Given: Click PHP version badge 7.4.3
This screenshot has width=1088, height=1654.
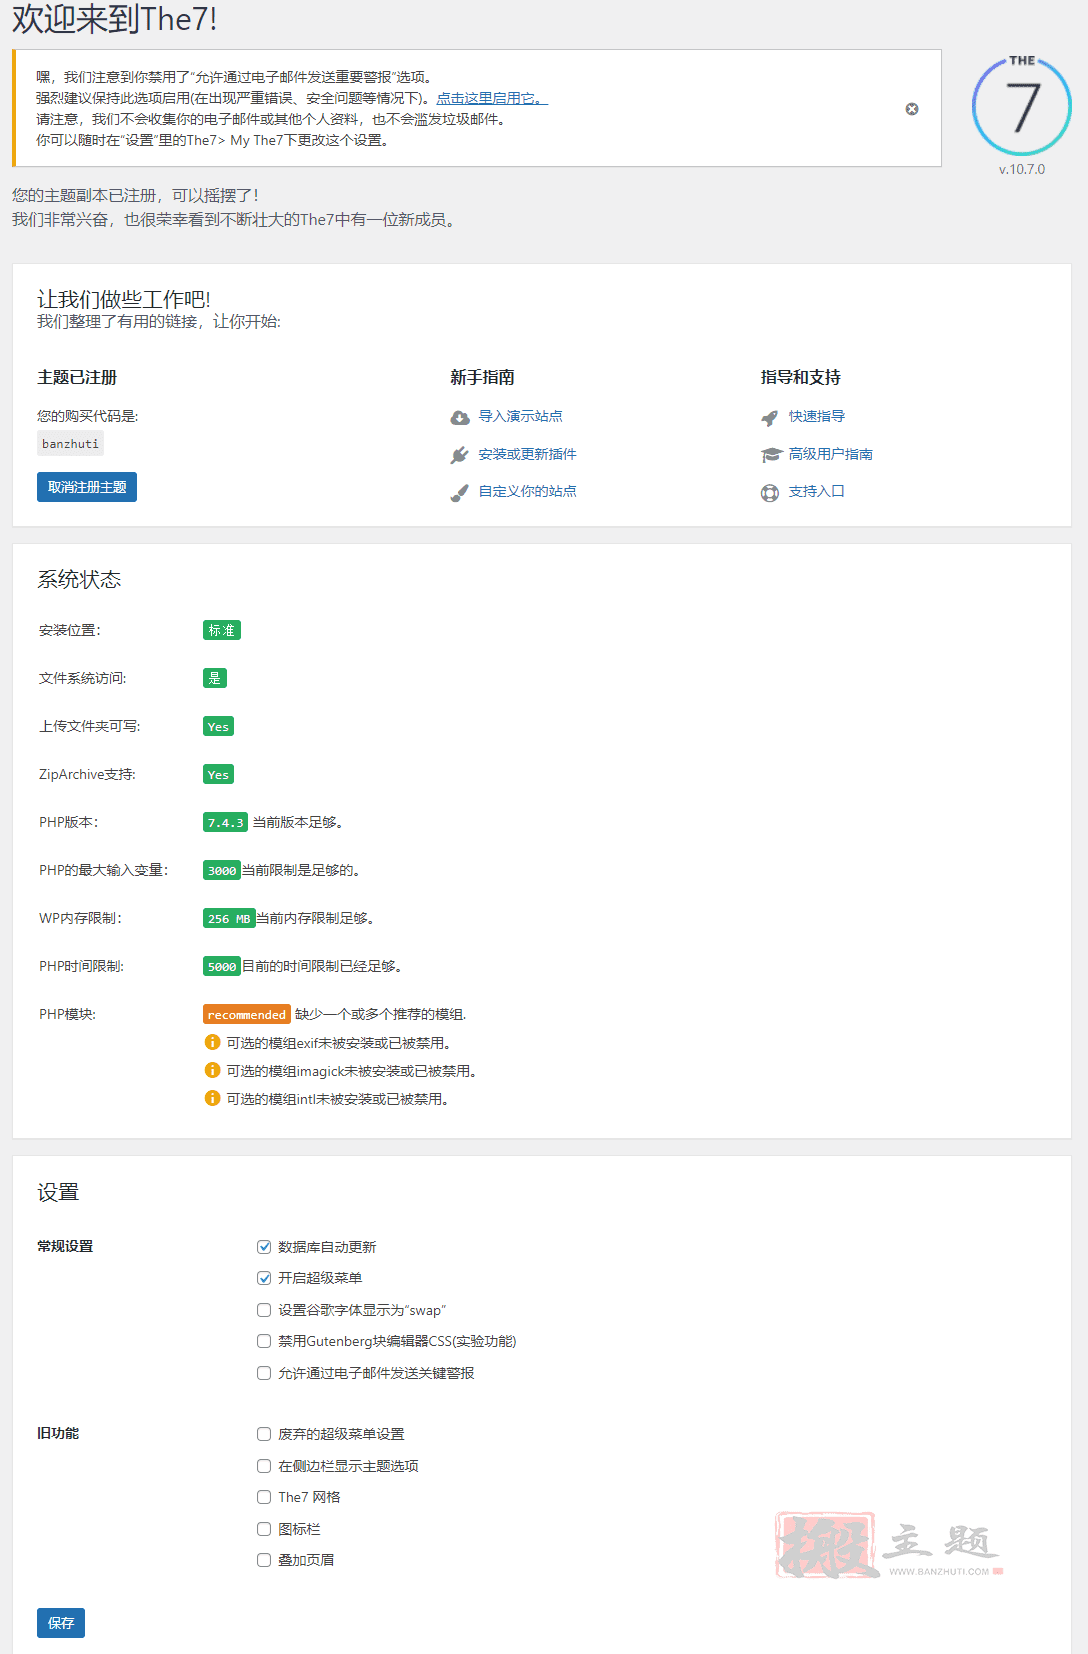Looking at the screenshot, I should (x=225, y=822).
